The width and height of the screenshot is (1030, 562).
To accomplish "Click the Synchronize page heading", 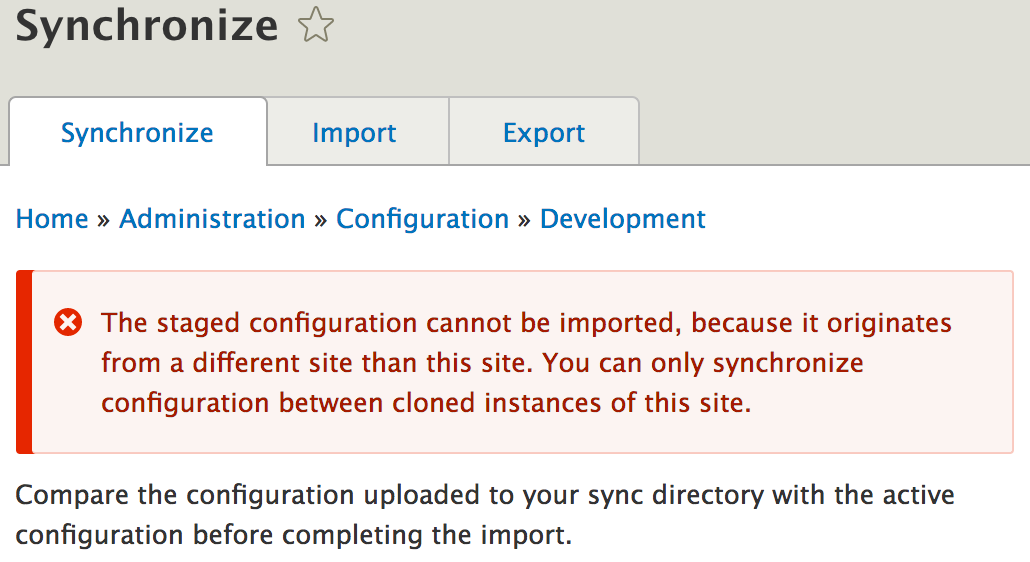I will click(x=147, y=26).
